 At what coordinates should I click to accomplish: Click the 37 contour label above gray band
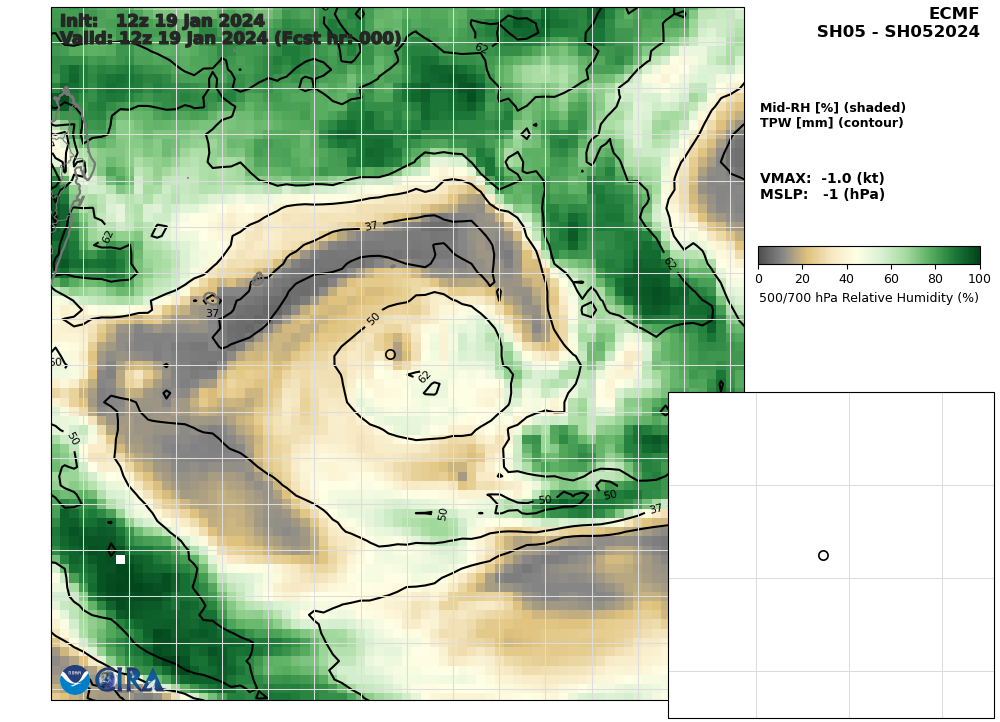click(x=371, y=226)
